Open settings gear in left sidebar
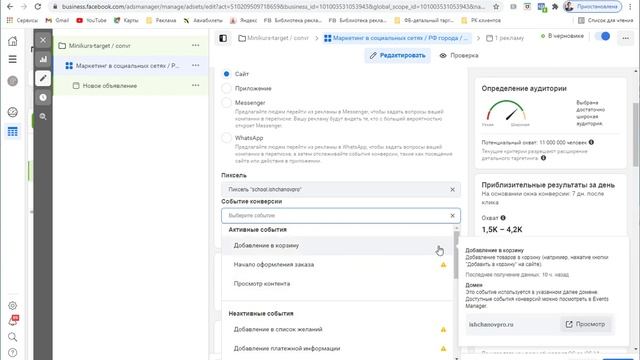 13,306
